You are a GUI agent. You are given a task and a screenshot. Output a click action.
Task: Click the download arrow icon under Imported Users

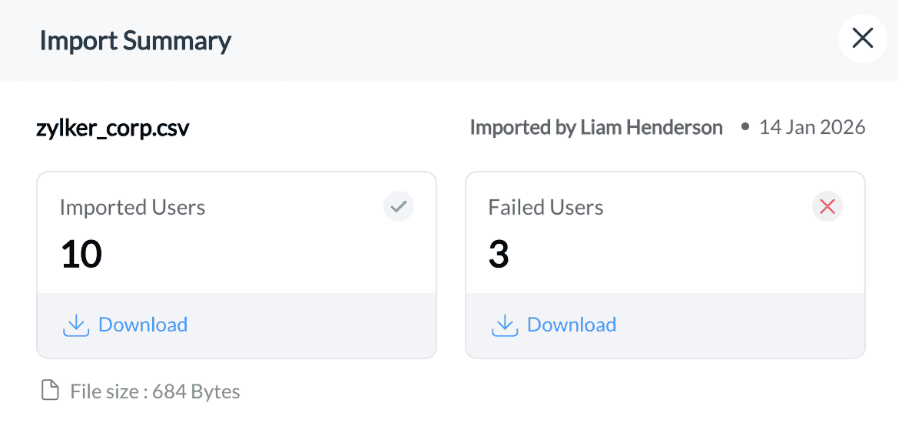76,325
